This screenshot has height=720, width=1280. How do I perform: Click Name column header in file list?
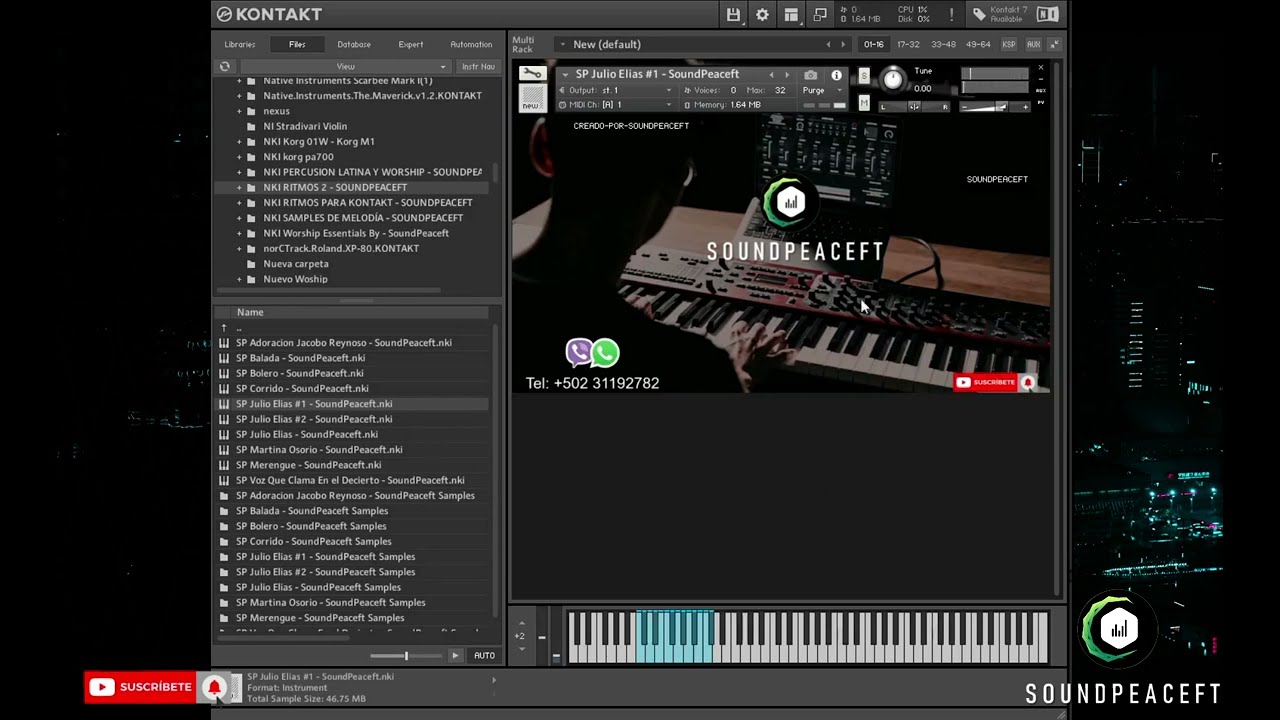tap(250, 312)
